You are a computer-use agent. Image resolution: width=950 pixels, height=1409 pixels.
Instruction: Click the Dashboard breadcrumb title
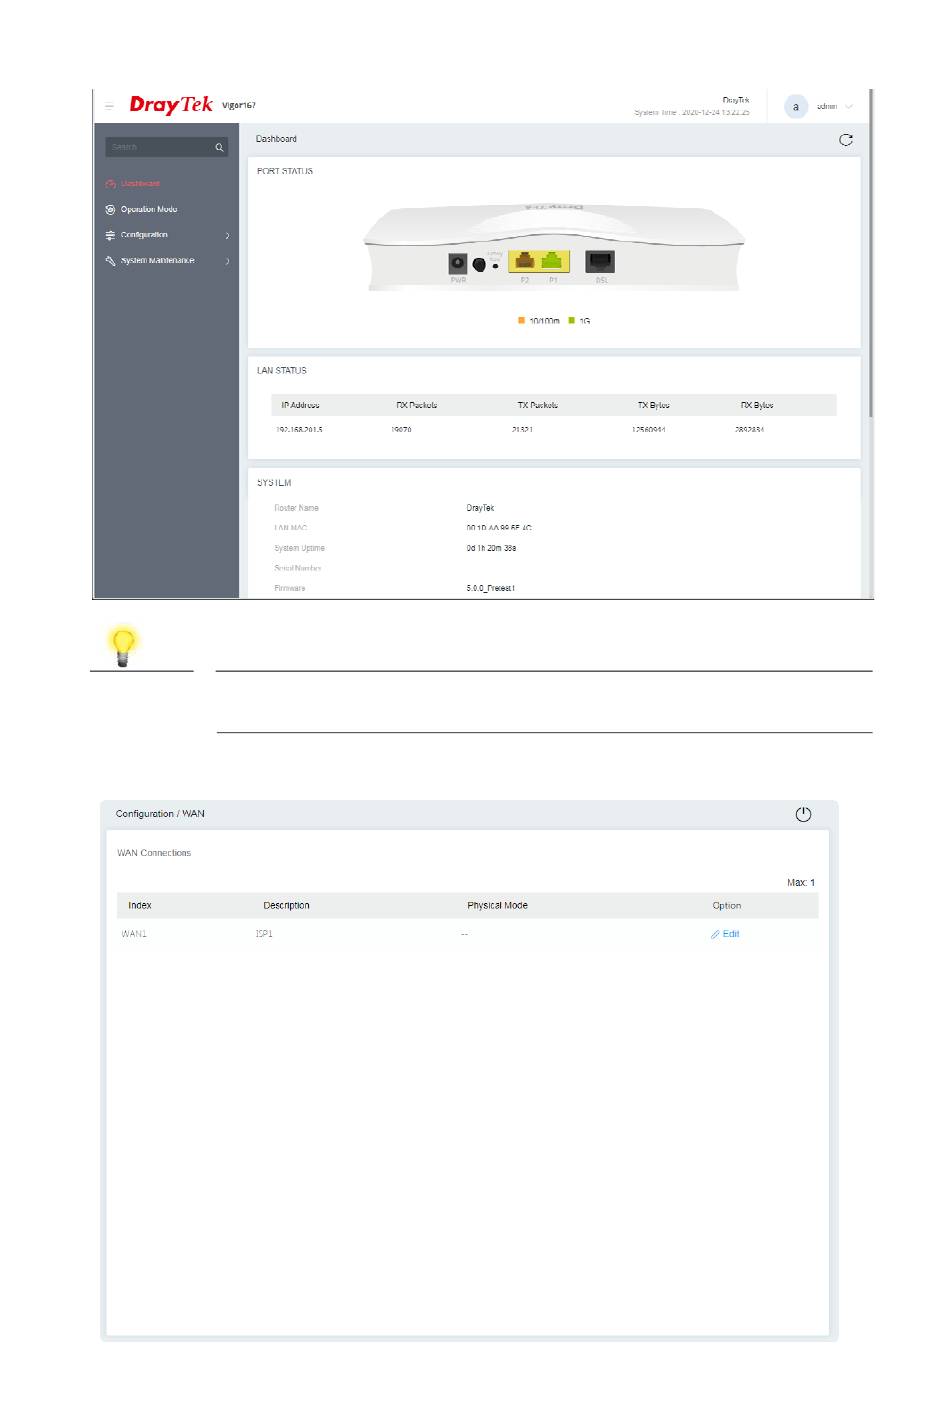(276, 139)
